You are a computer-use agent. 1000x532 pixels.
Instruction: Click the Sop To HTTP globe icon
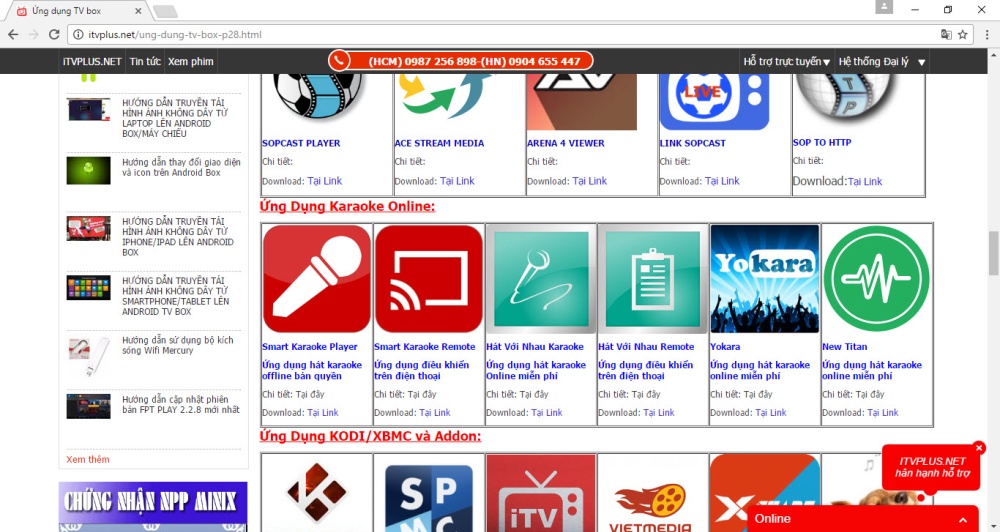coord(844,97)
